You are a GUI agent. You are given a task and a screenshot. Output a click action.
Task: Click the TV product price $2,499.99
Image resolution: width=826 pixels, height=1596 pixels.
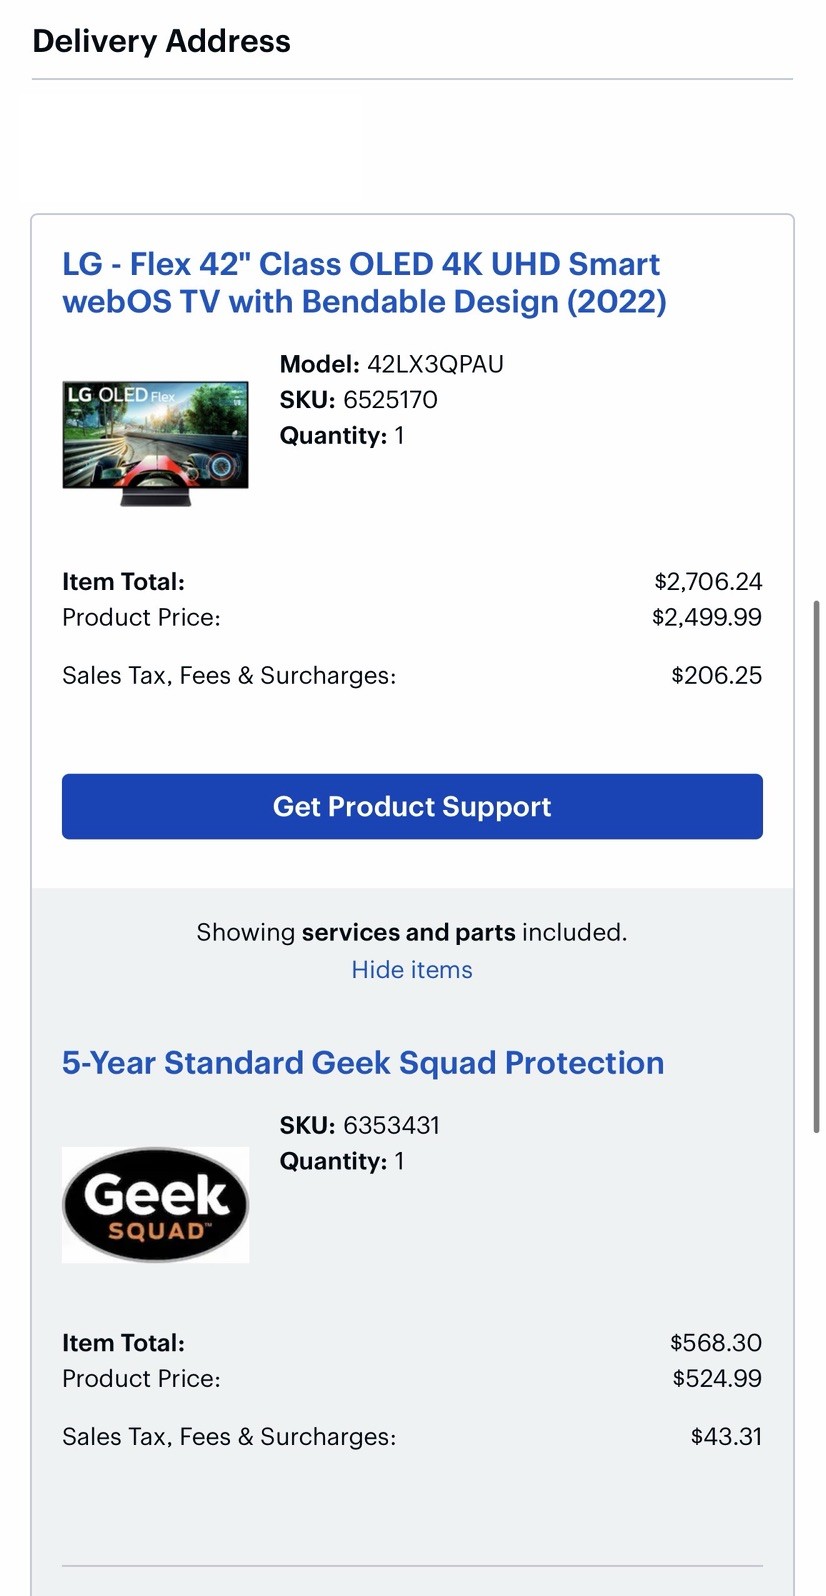pyautogui.click(x=706, y=617)
